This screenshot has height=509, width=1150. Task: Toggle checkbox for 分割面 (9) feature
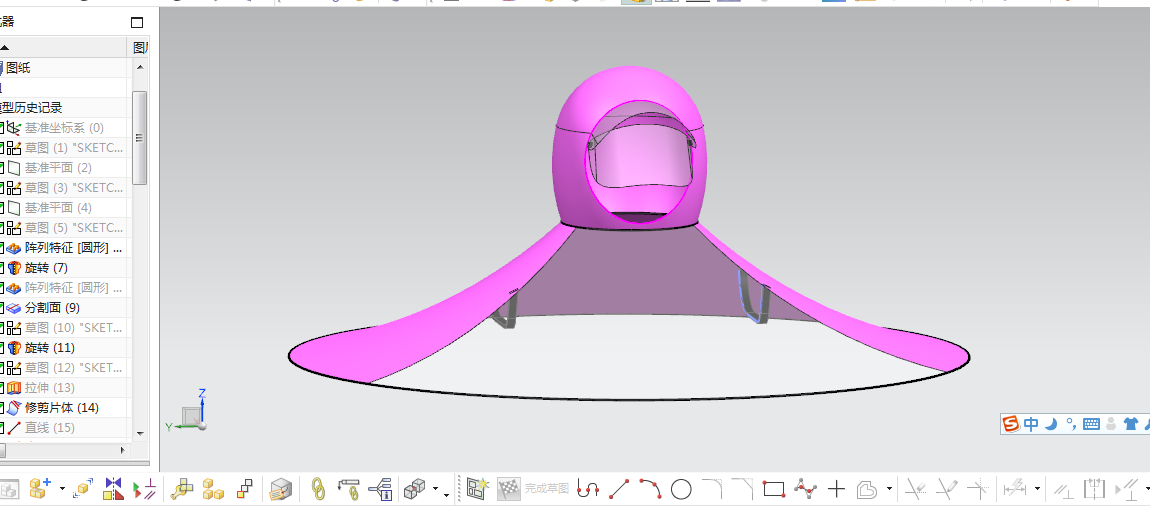pyautogui.click(x=1, y=307)
